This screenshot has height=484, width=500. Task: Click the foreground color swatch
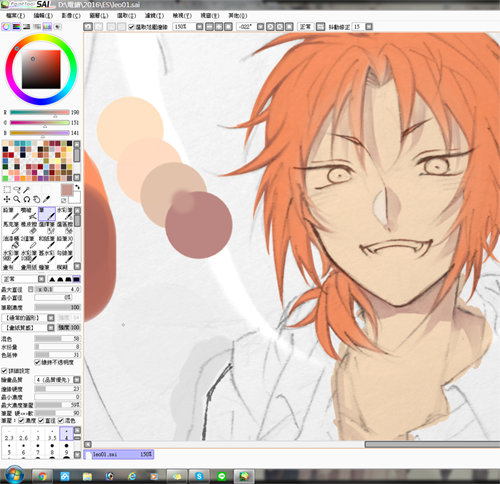coord(67,190)
